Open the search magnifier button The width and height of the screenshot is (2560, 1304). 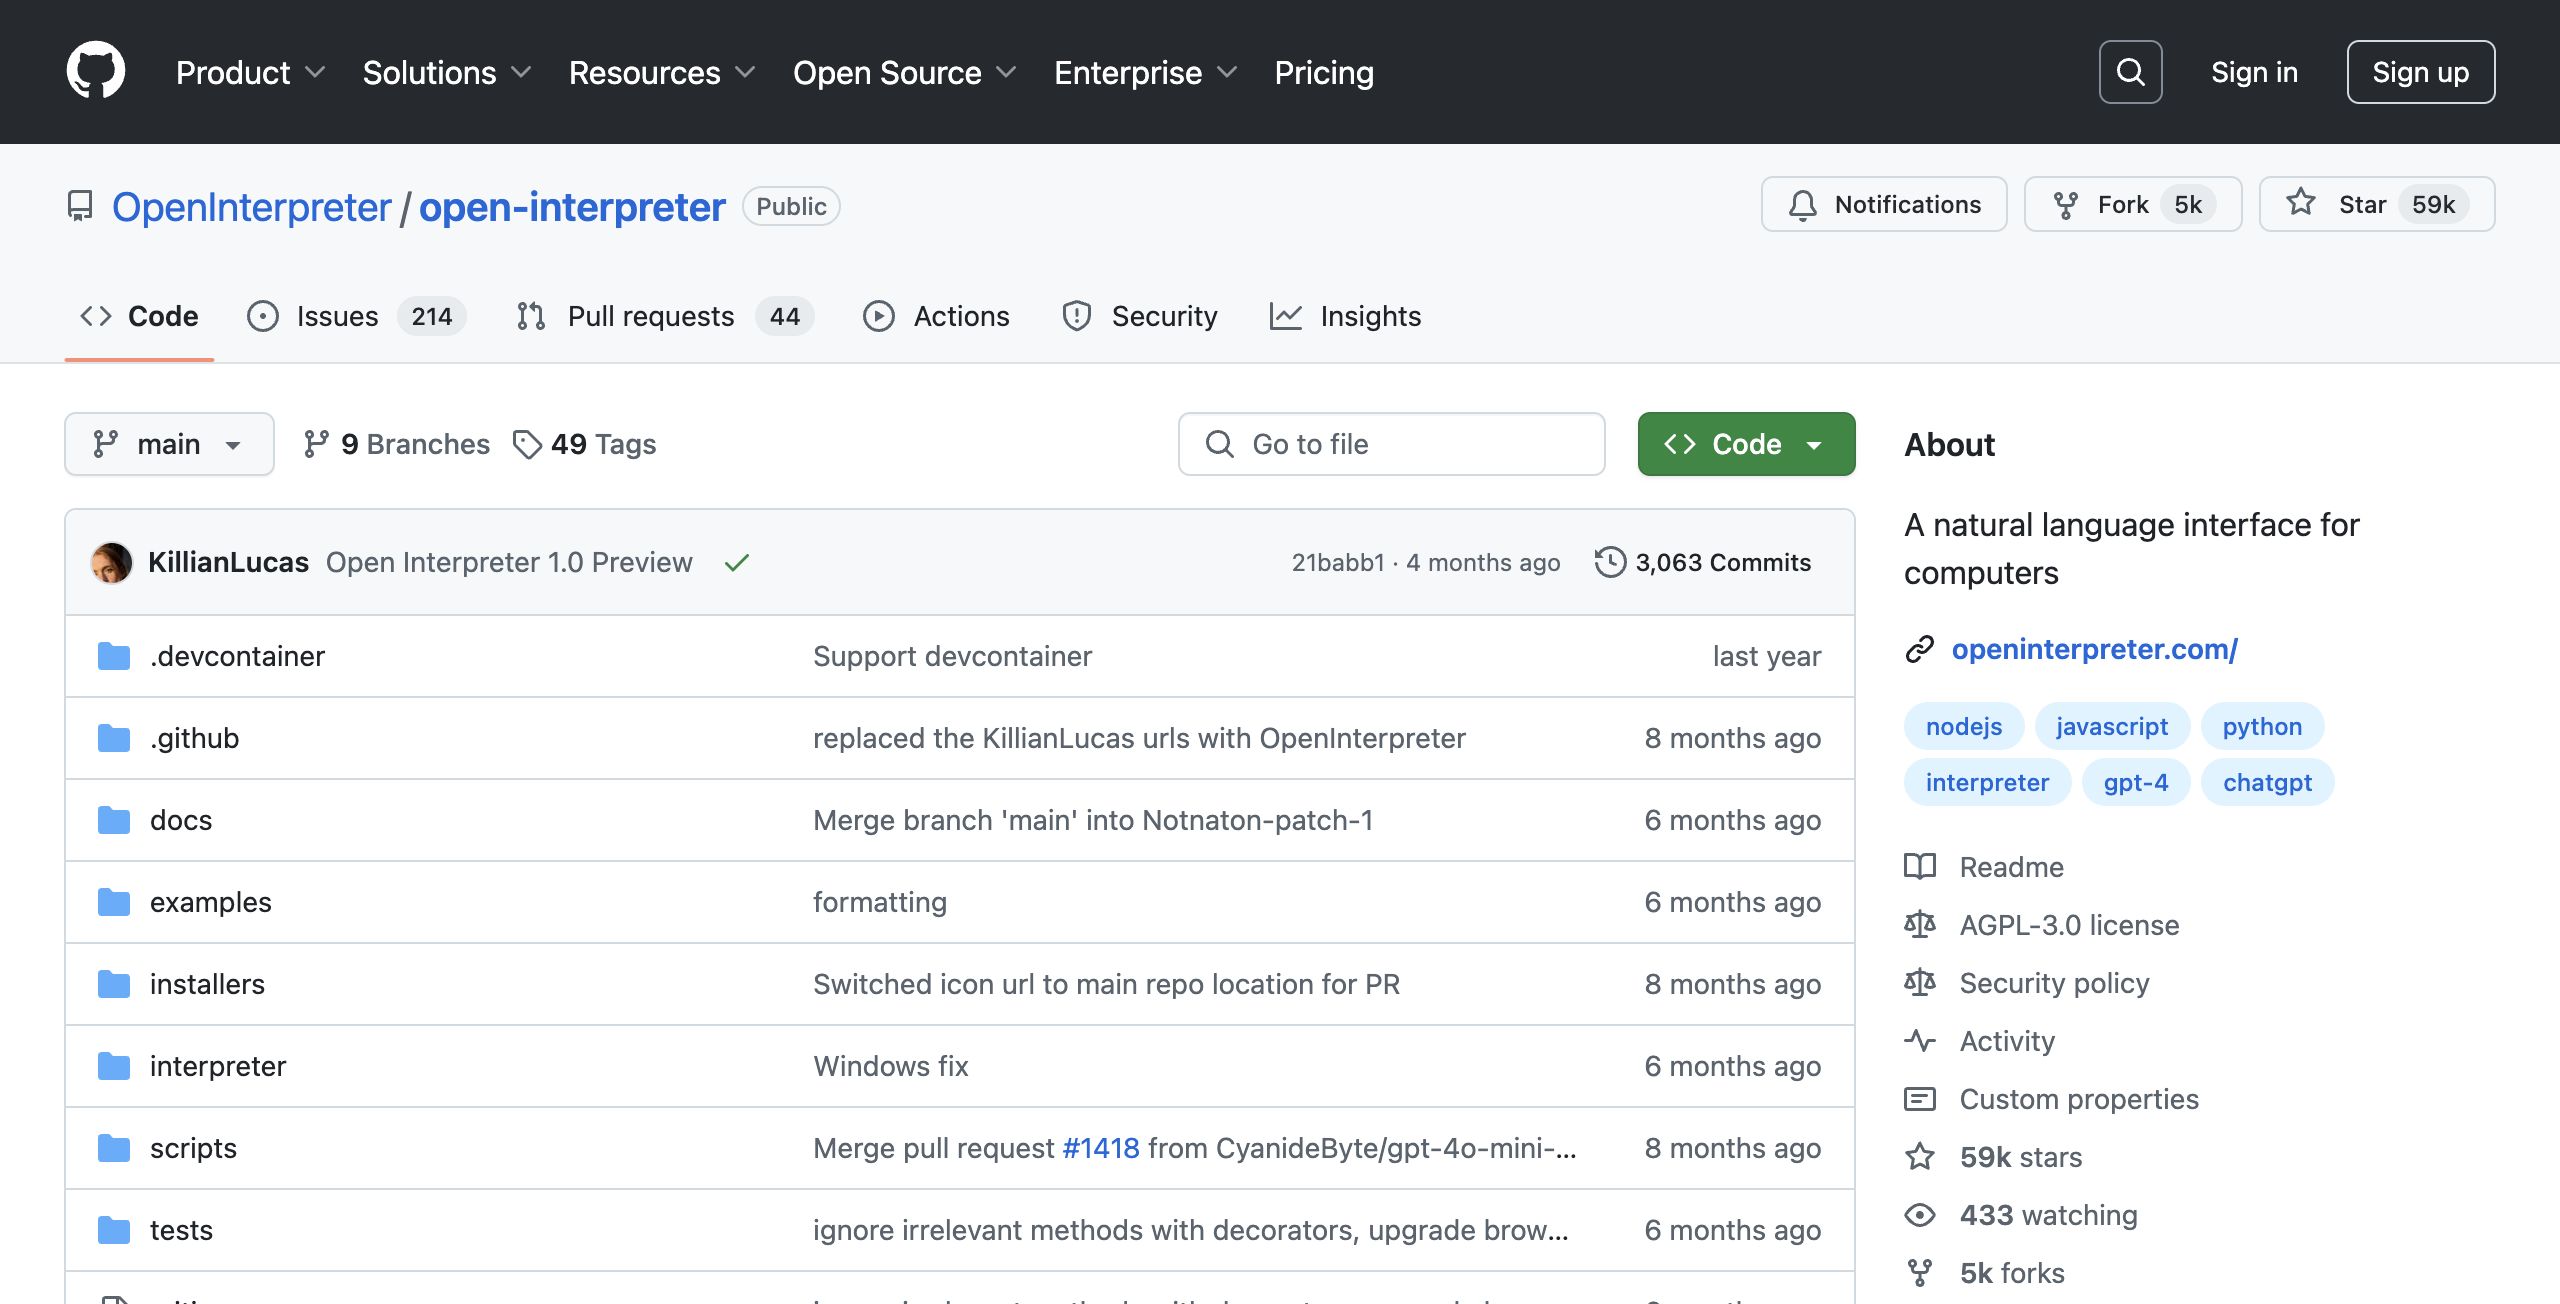point(2130,72)
